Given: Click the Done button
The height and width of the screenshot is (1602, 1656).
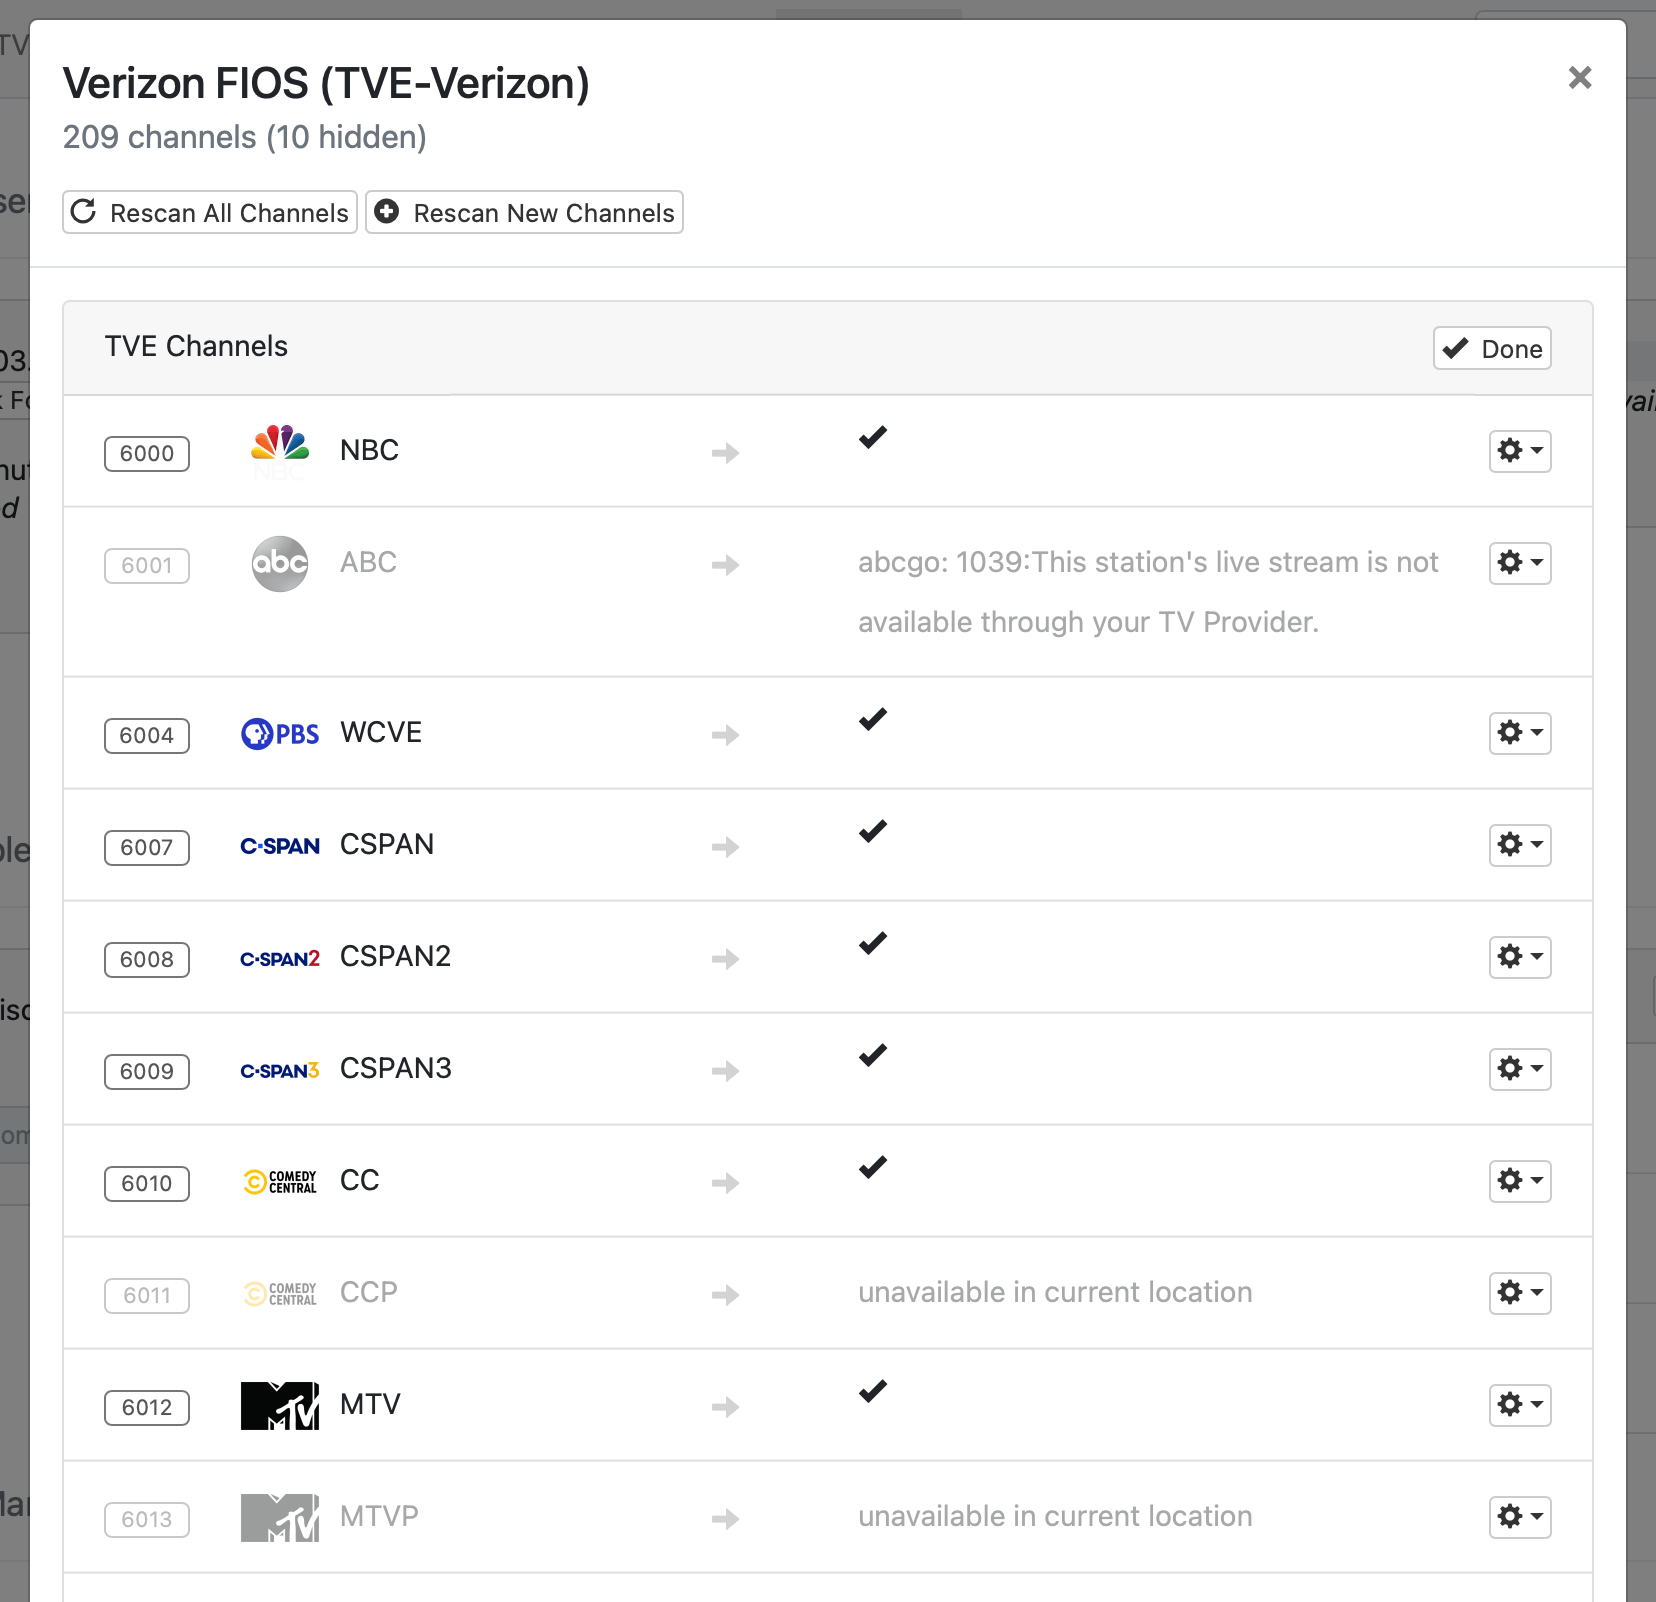Looking at the screenshot, I should click(1490, 349).
